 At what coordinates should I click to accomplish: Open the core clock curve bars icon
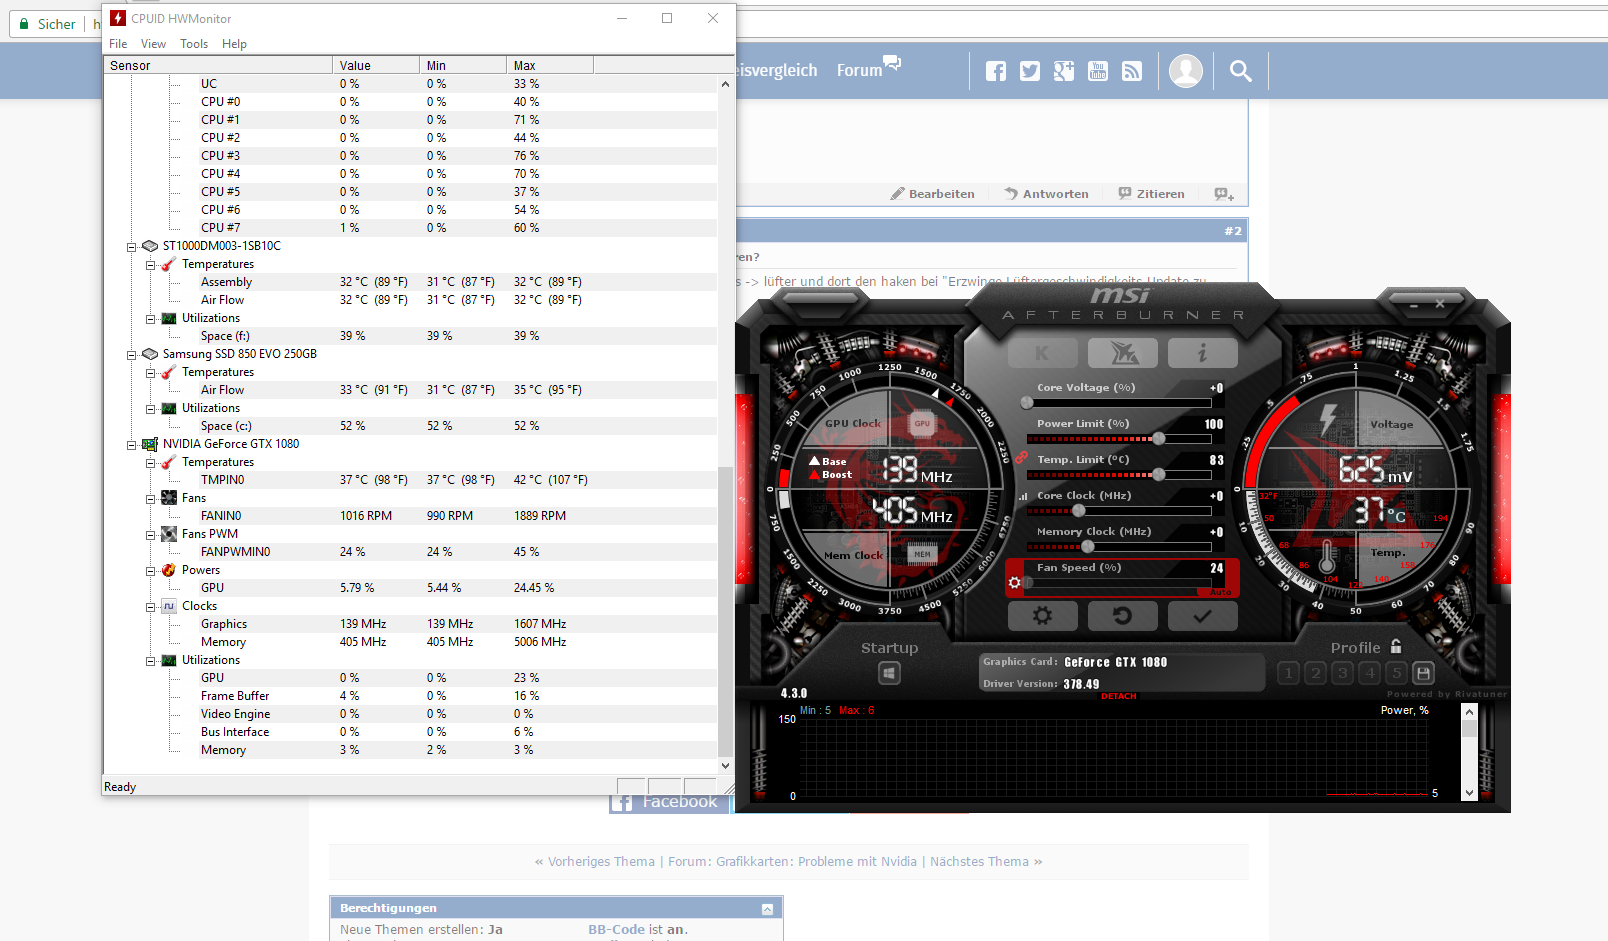(1022, 496)
